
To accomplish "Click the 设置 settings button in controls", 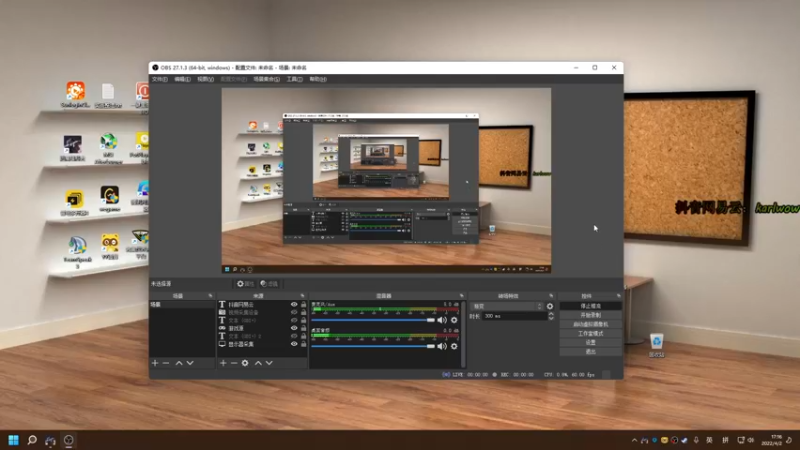I will coord(591,343).
